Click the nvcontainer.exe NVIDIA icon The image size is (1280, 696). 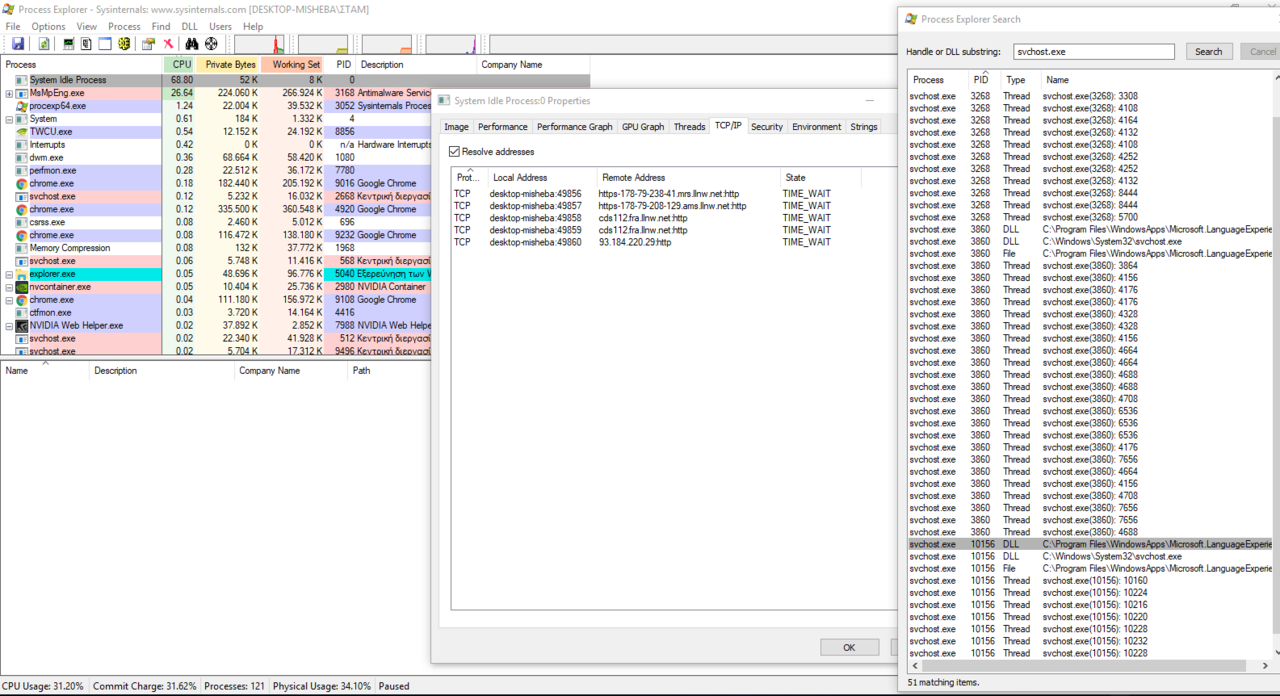click(x=22, y=287)
